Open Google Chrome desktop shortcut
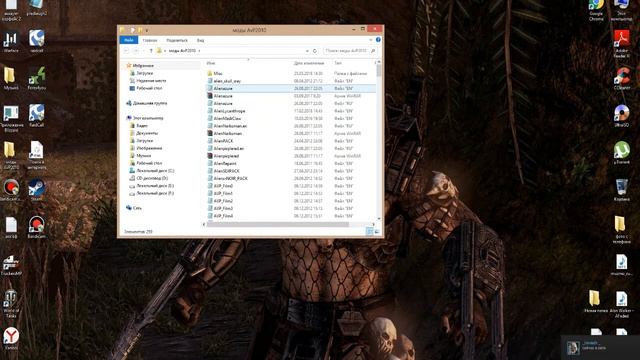 (x=596, y=10)
